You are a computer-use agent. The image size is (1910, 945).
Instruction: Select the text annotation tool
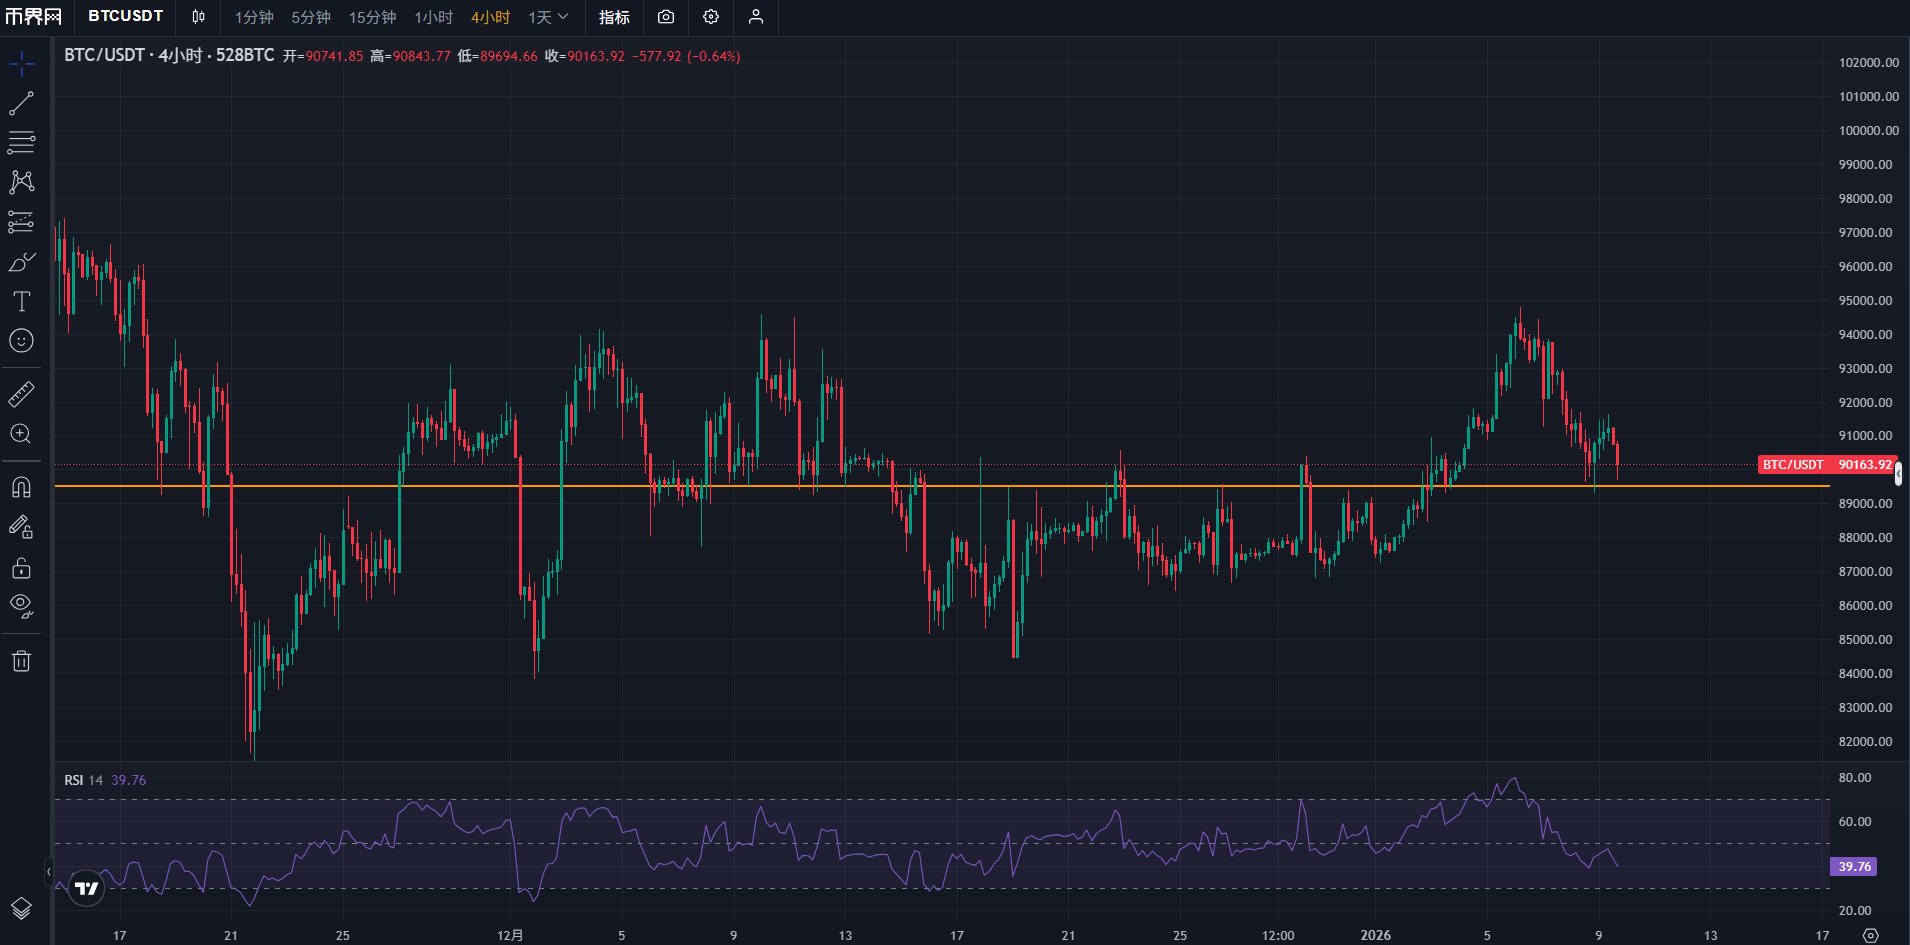click(21, 301)
